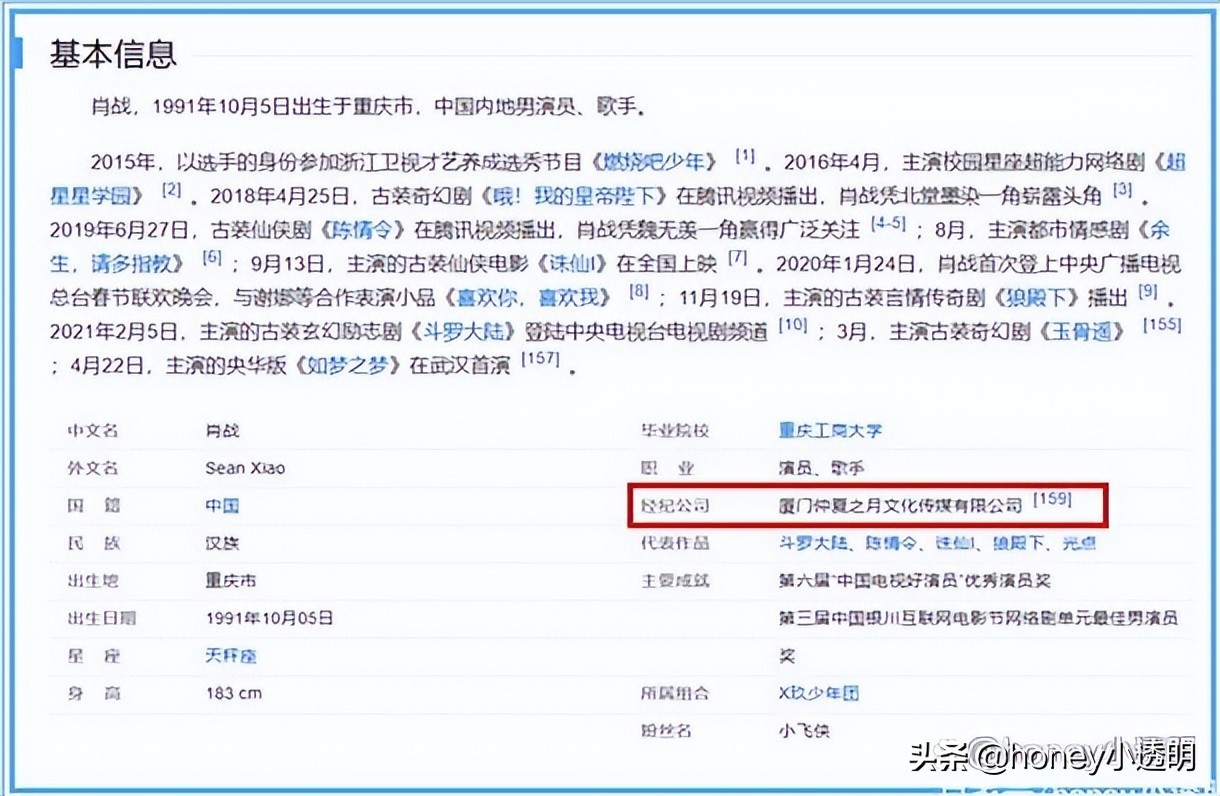The width and height of the screenshot is (1220, 796).
Task: Open the 《喜欢你,喜欢我》 sketch link
Action: point(532,298)
